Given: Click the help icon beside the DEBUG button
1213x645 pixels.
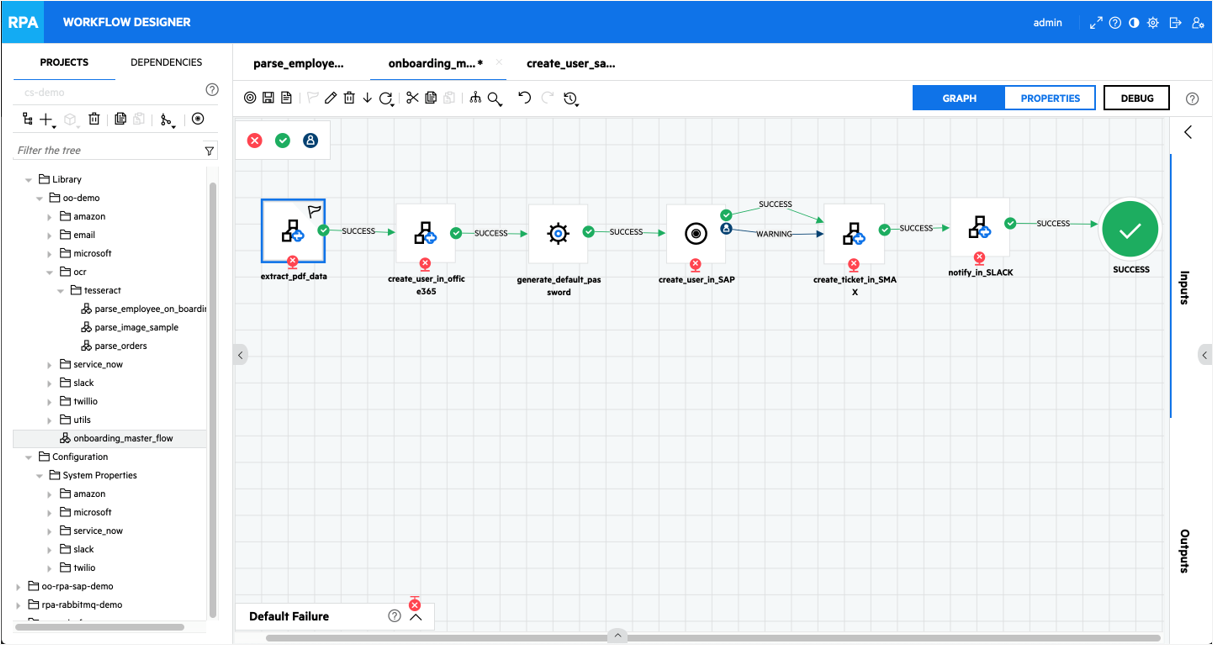Looking at the screenshot, I should pos(1192,99).
